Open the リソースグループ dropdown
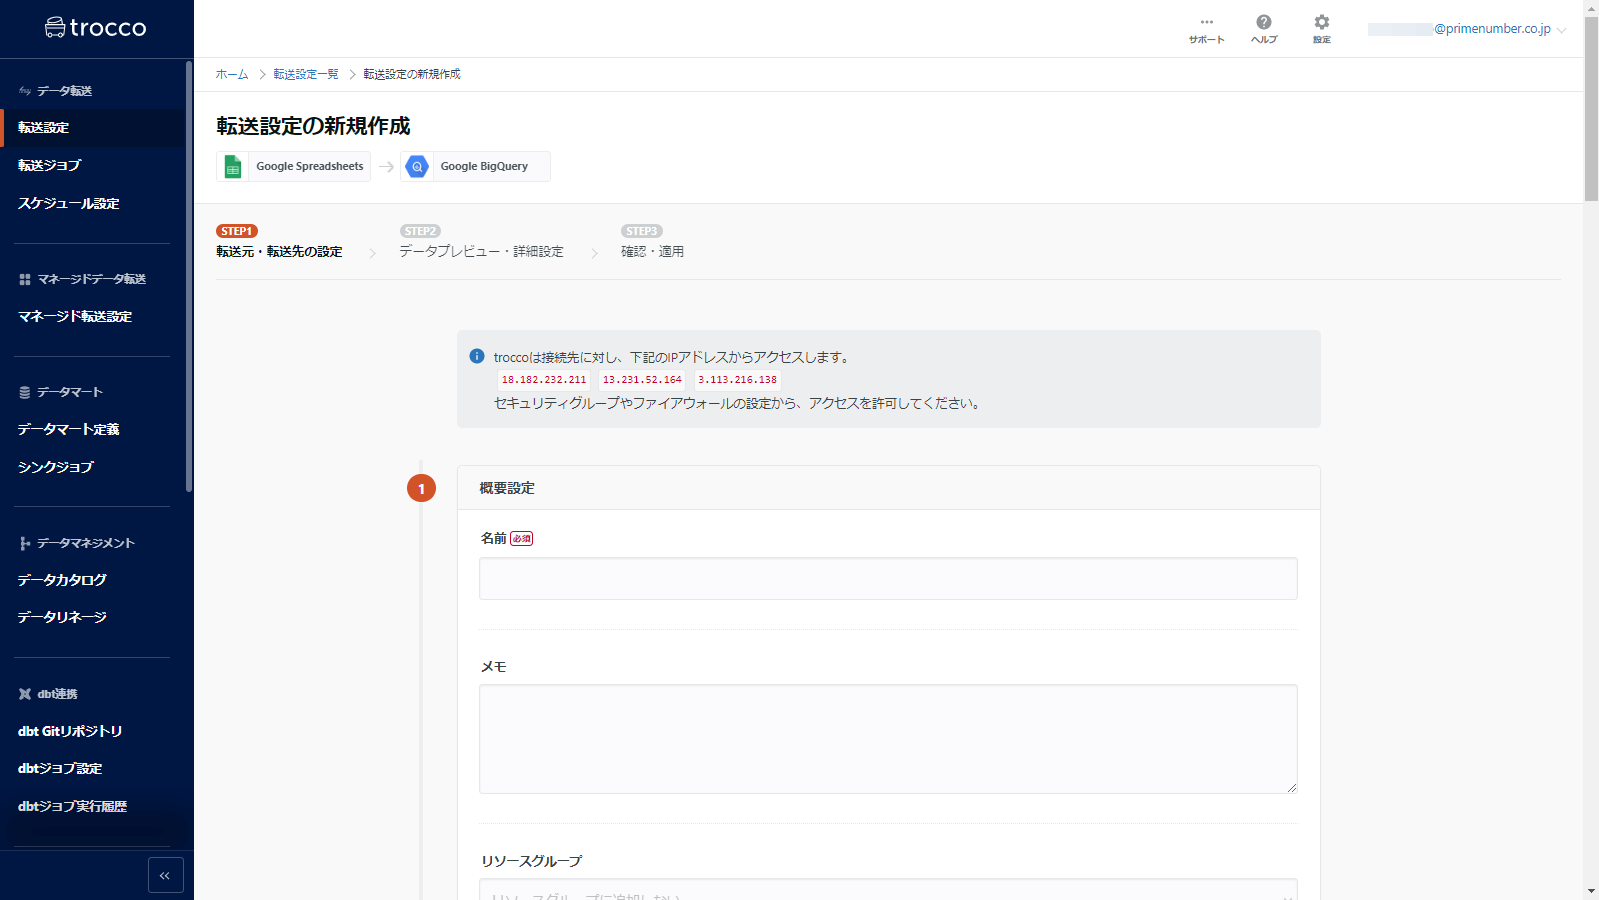Image resolution: width=1599 pixels, height=900 pixels. [x=888, y=889]
